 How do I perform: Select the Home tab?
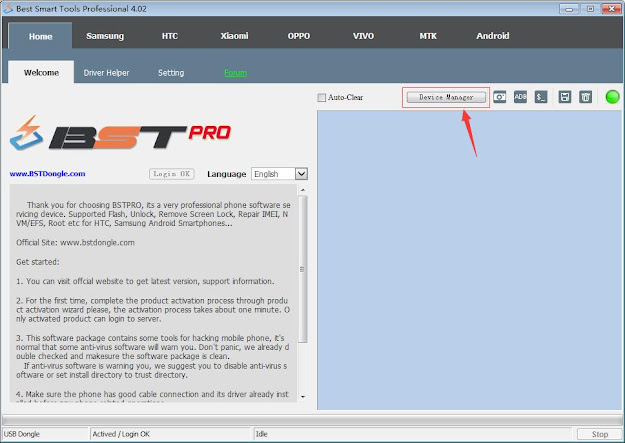click(x=40, y=36)
